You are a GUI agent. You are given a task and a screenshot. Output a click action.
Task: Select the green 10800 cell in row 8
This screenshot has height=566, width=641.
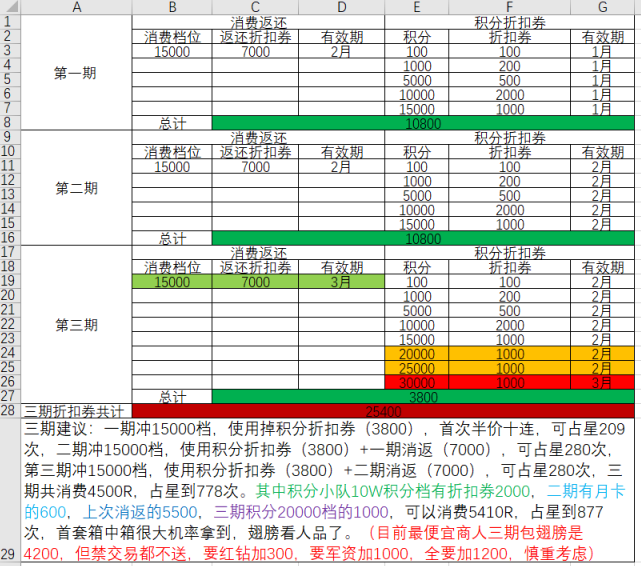[x=423, y=123]
